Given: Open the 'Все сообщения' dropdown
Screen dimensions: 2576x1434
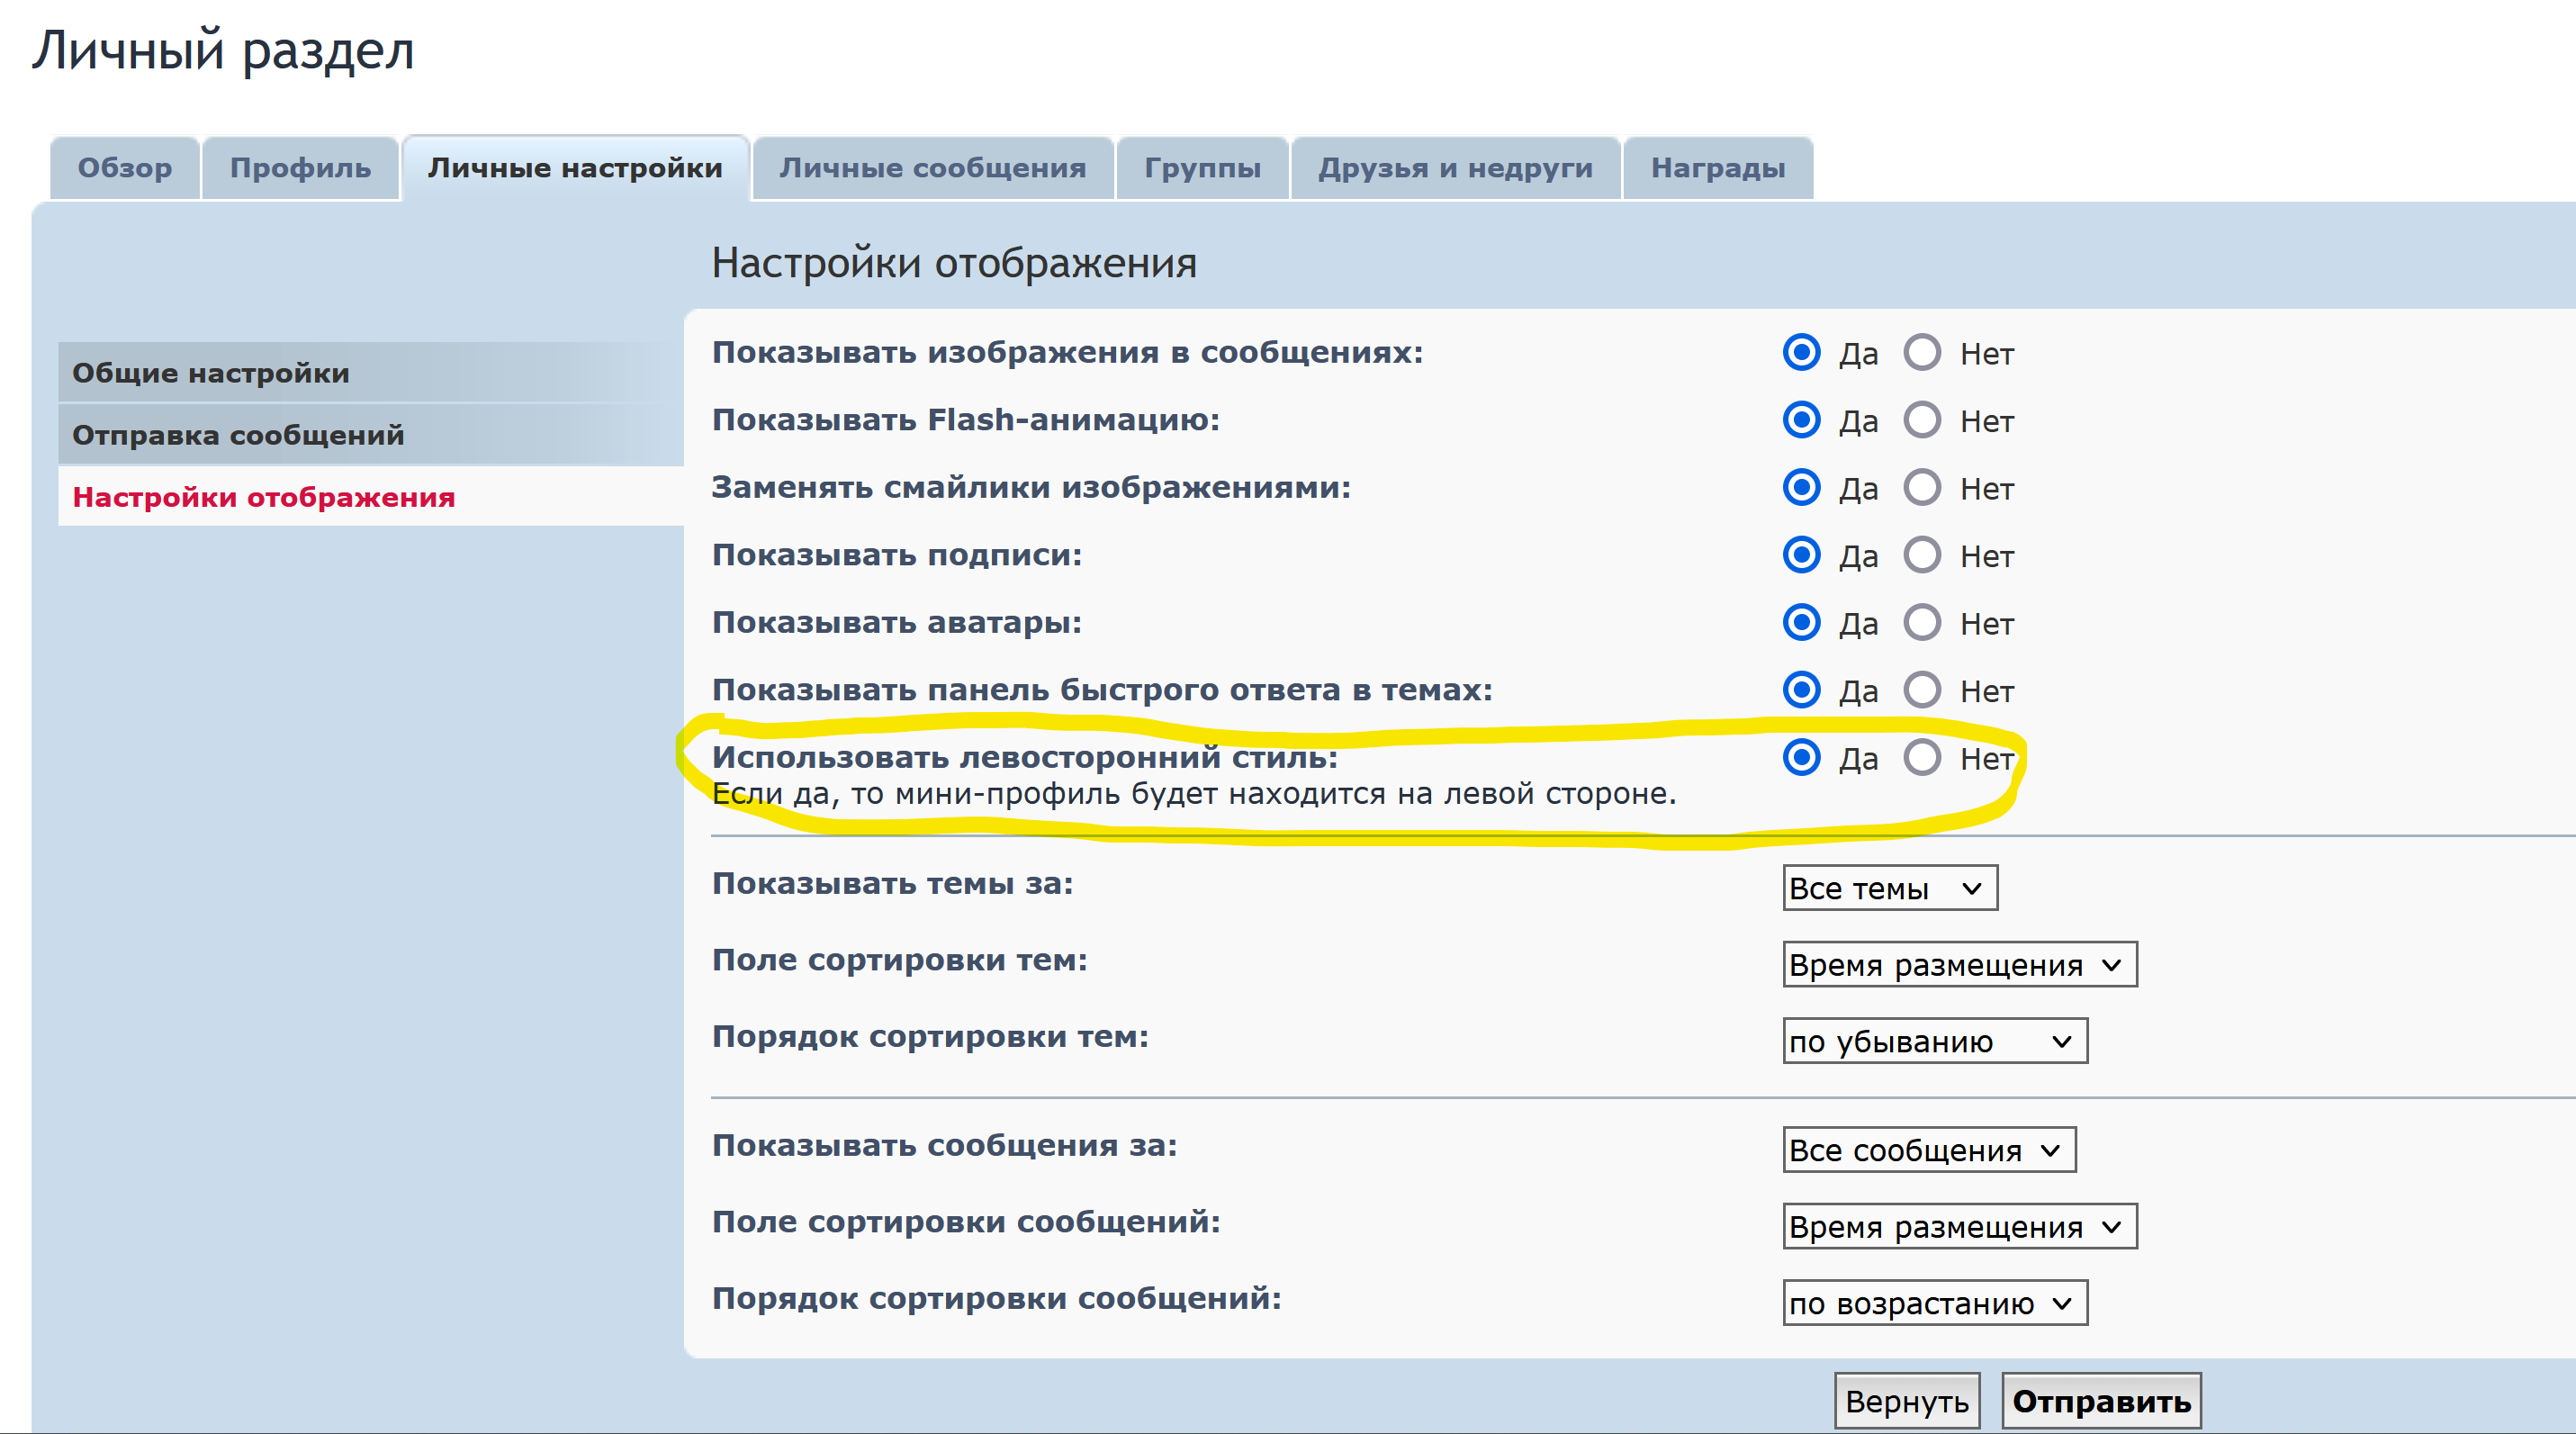Looking at the screenshot, I should pyautogui.click(x=1927, y=1150).
